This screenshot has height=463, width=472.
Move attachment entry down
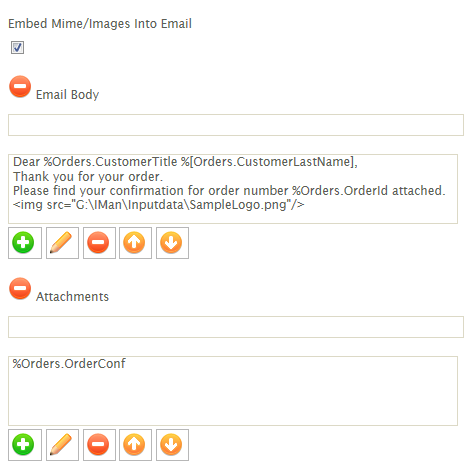[x=172, y=445]
